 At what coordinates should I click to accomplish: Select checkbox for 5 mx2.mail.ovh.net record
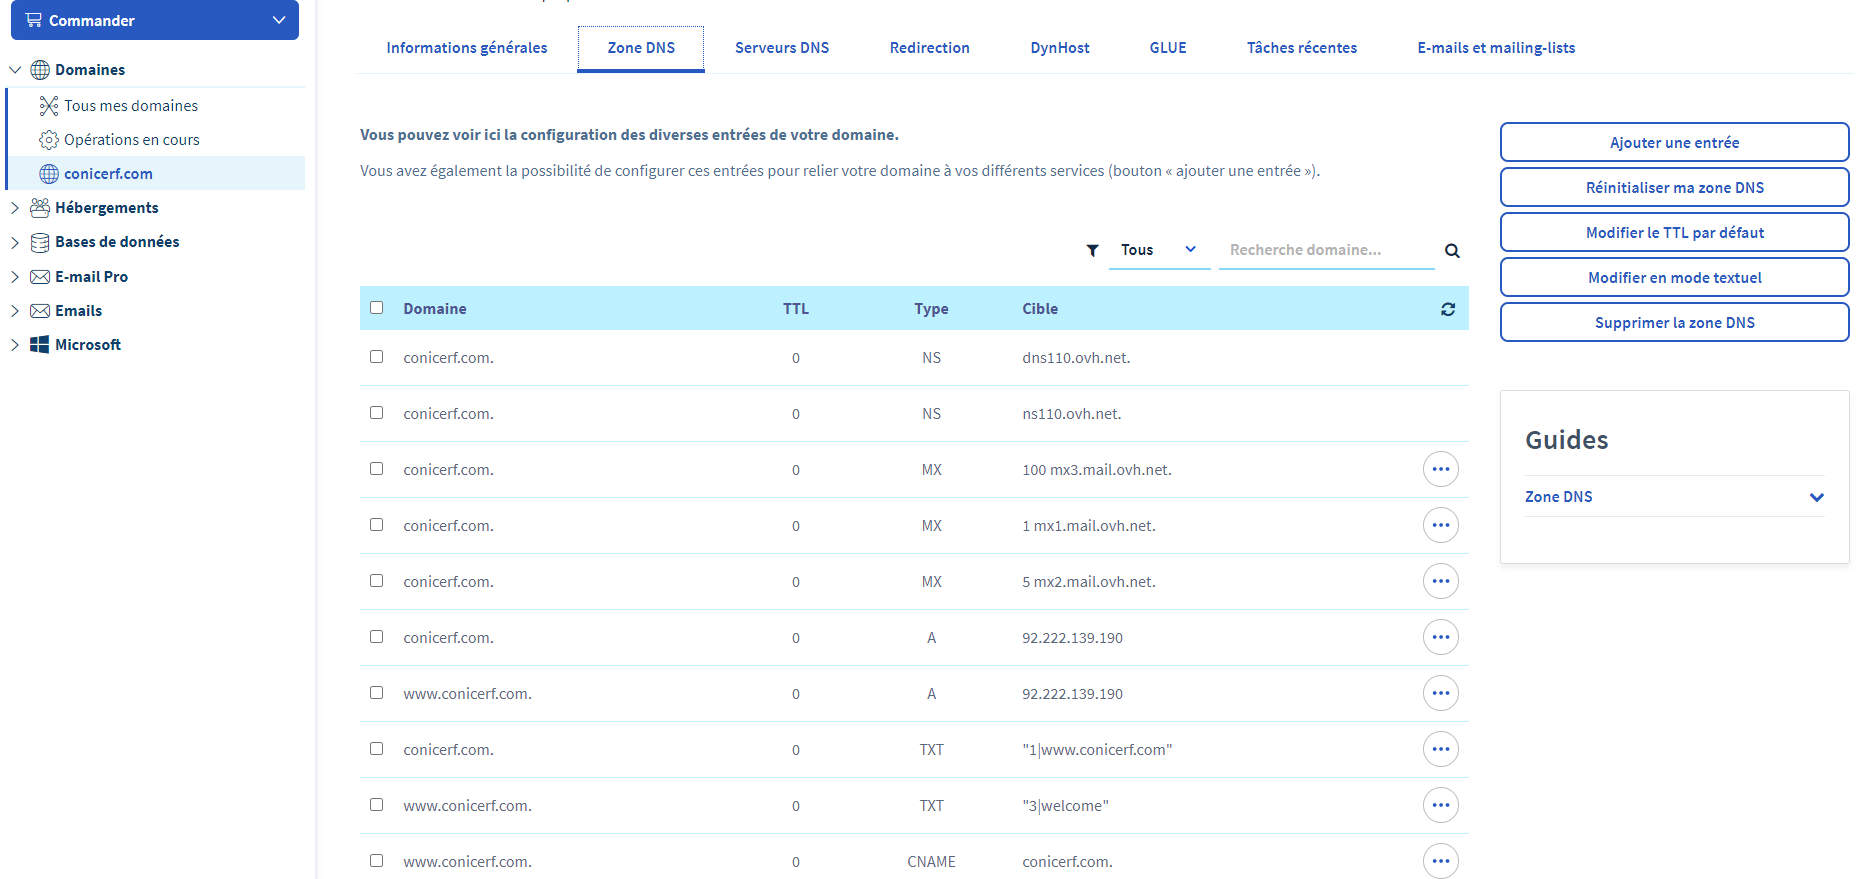377,581
